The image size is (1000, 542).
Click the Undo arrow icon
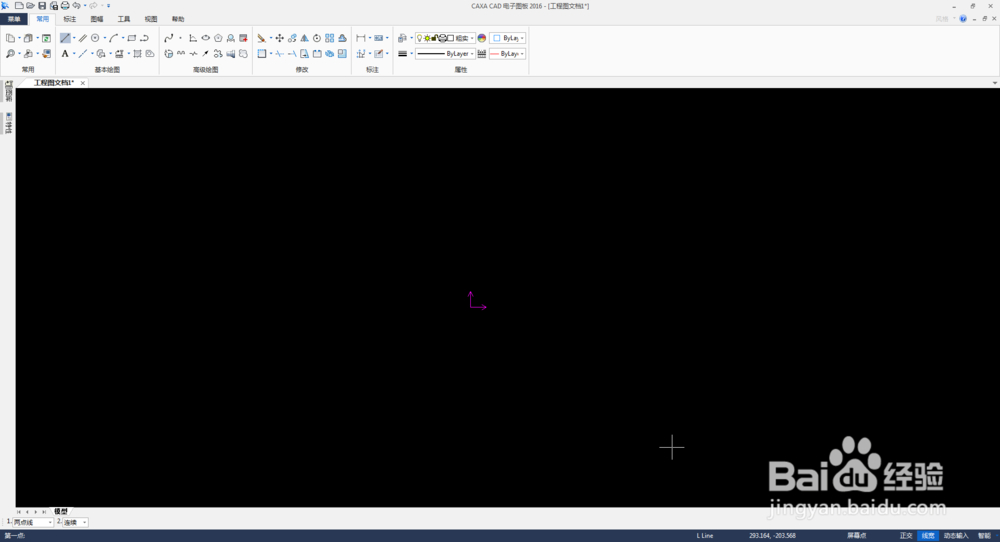click(77, 6)
